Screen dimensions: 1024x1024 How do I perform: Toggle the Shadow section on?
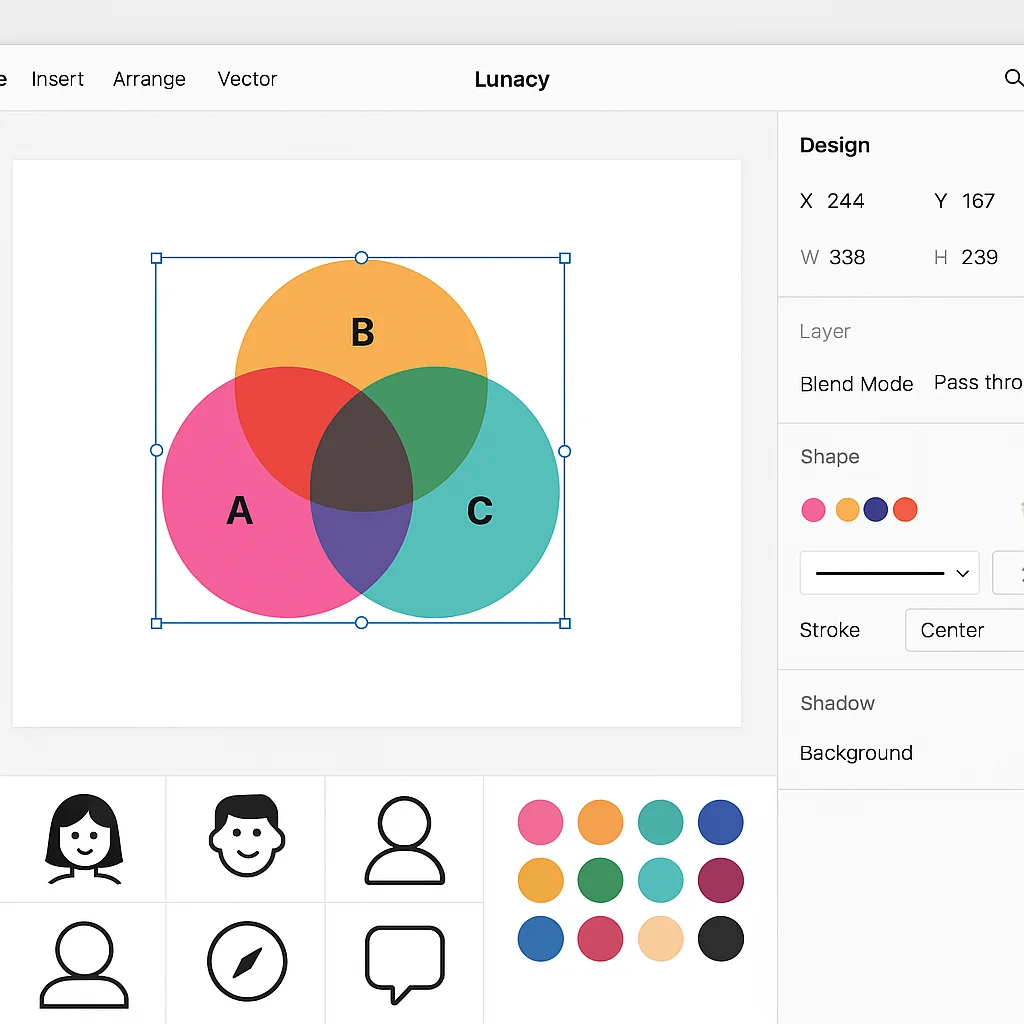(x=837, y=703)
